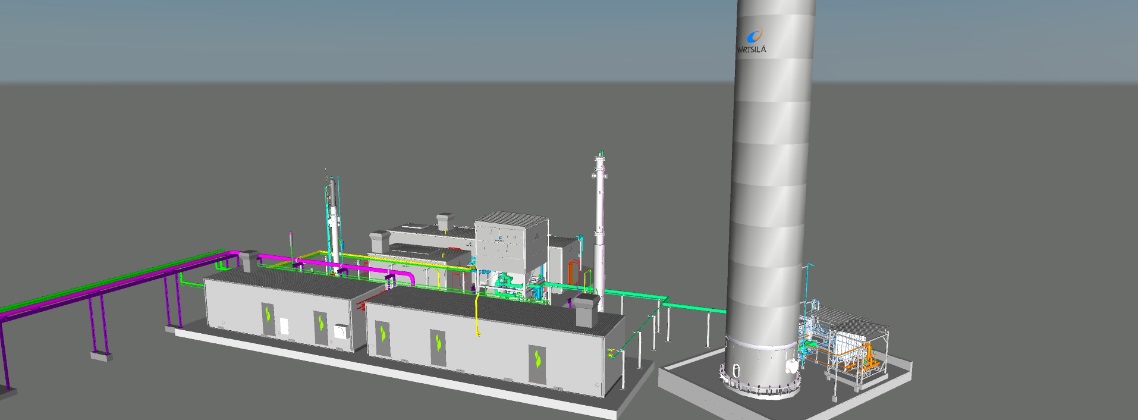The height and width of the screenshot is (420, 1138).
Task: Click the small white panel on left container wall
Action: (x=284, y=327)
